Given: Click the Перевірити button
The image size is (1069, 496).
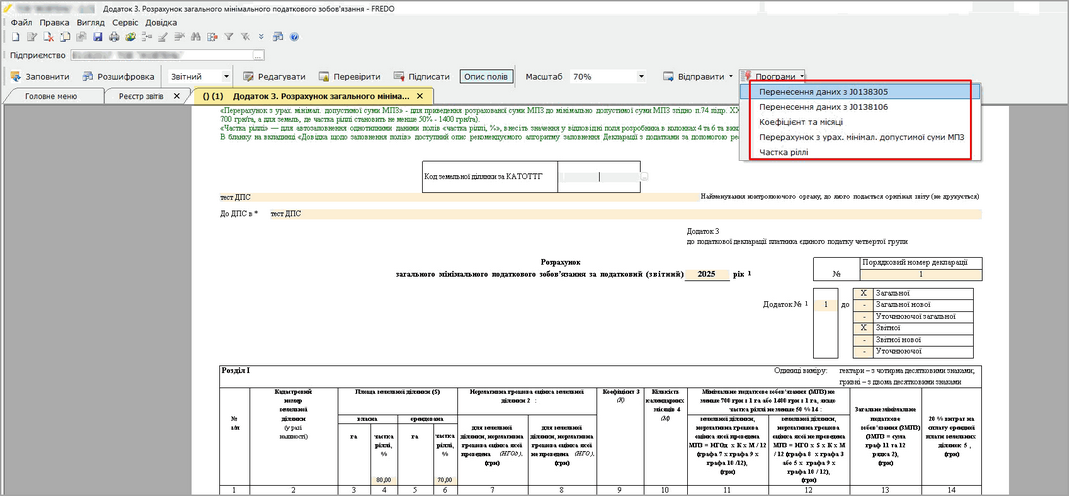Looking at the screenshot, I should click(351, 76).
